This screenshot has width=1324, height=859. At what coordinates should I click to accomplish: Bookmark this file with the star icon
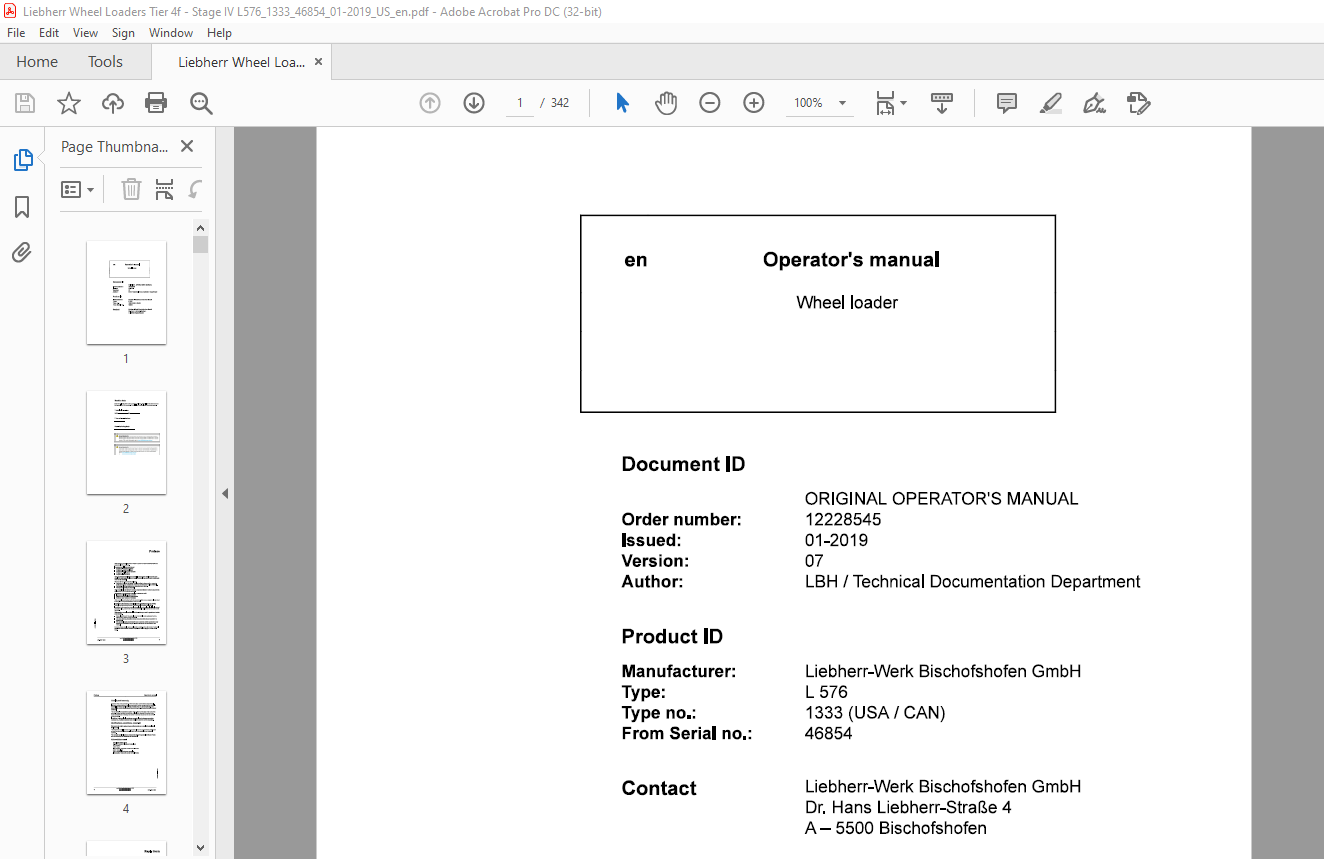(x=68, y=103)
